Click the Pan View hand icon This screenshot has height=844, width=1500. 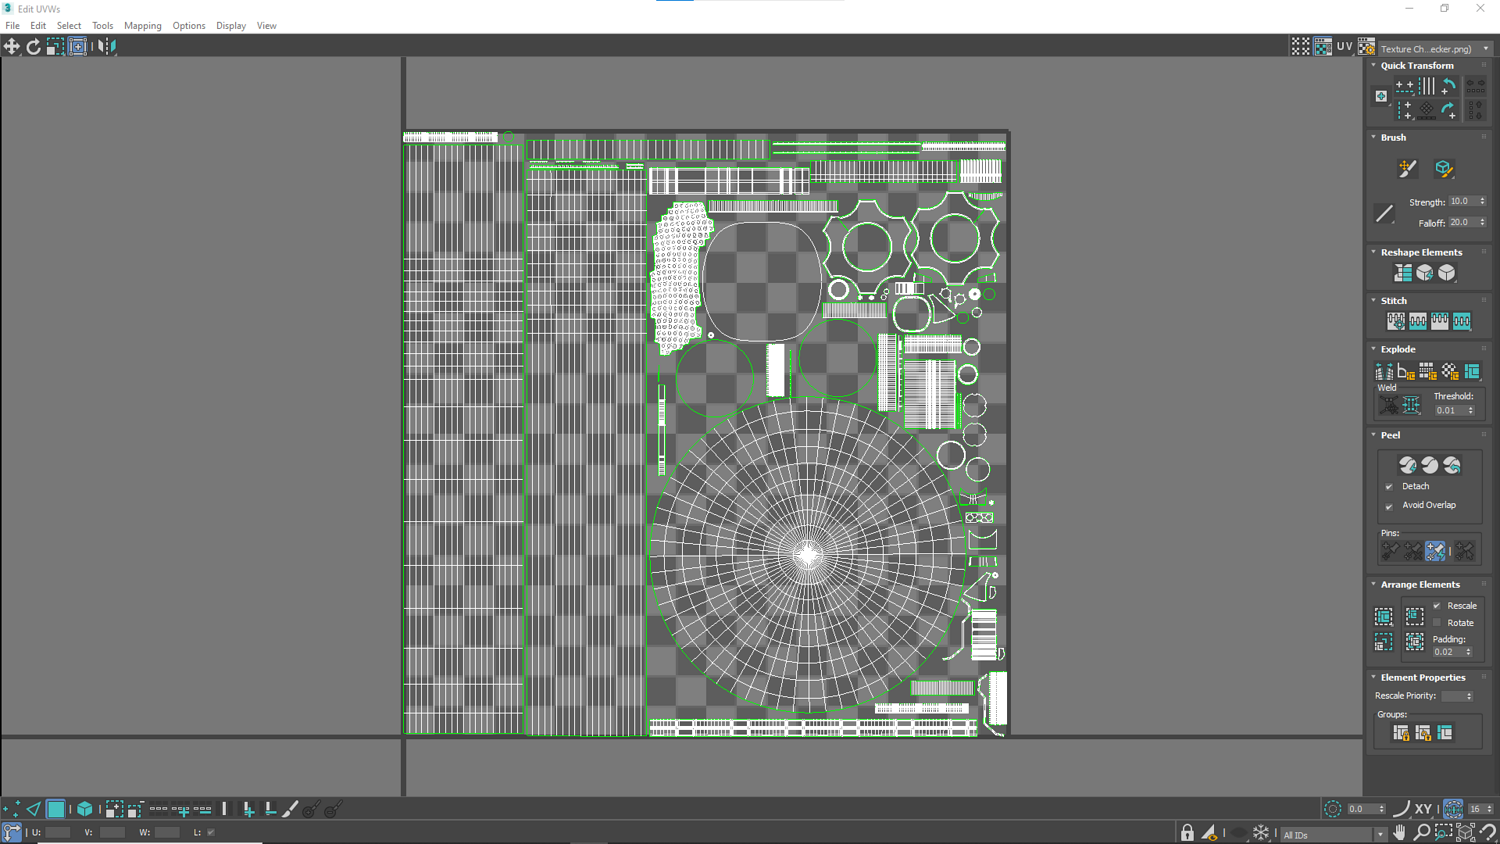(1400, 833)
